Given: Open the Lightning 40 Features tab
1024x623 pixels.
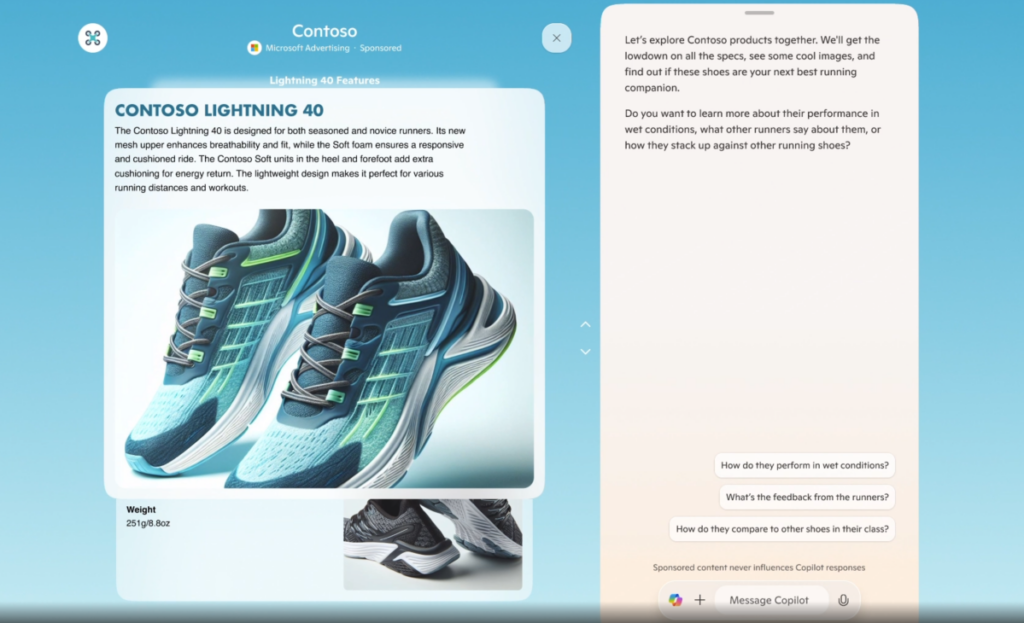Looking at the screenshot, I should pos(325,80).
